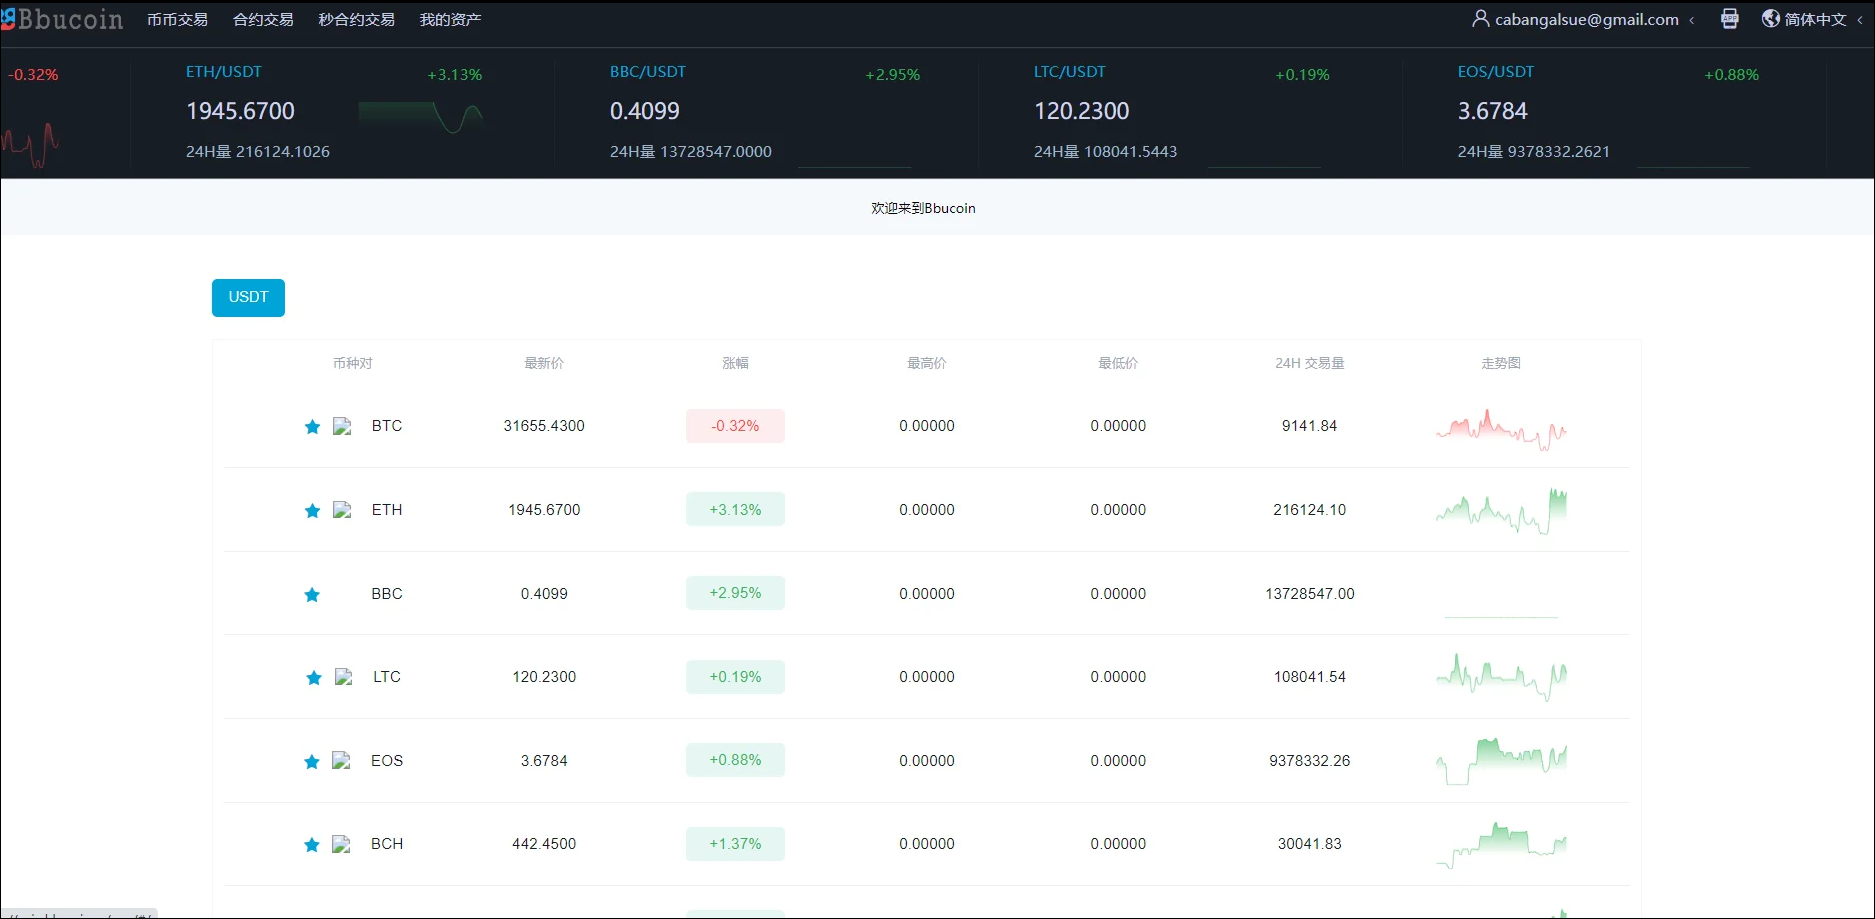This screenshot has height=919, width=1875.
Task: Click the 最新价 column header
Action: pos(544,363)
